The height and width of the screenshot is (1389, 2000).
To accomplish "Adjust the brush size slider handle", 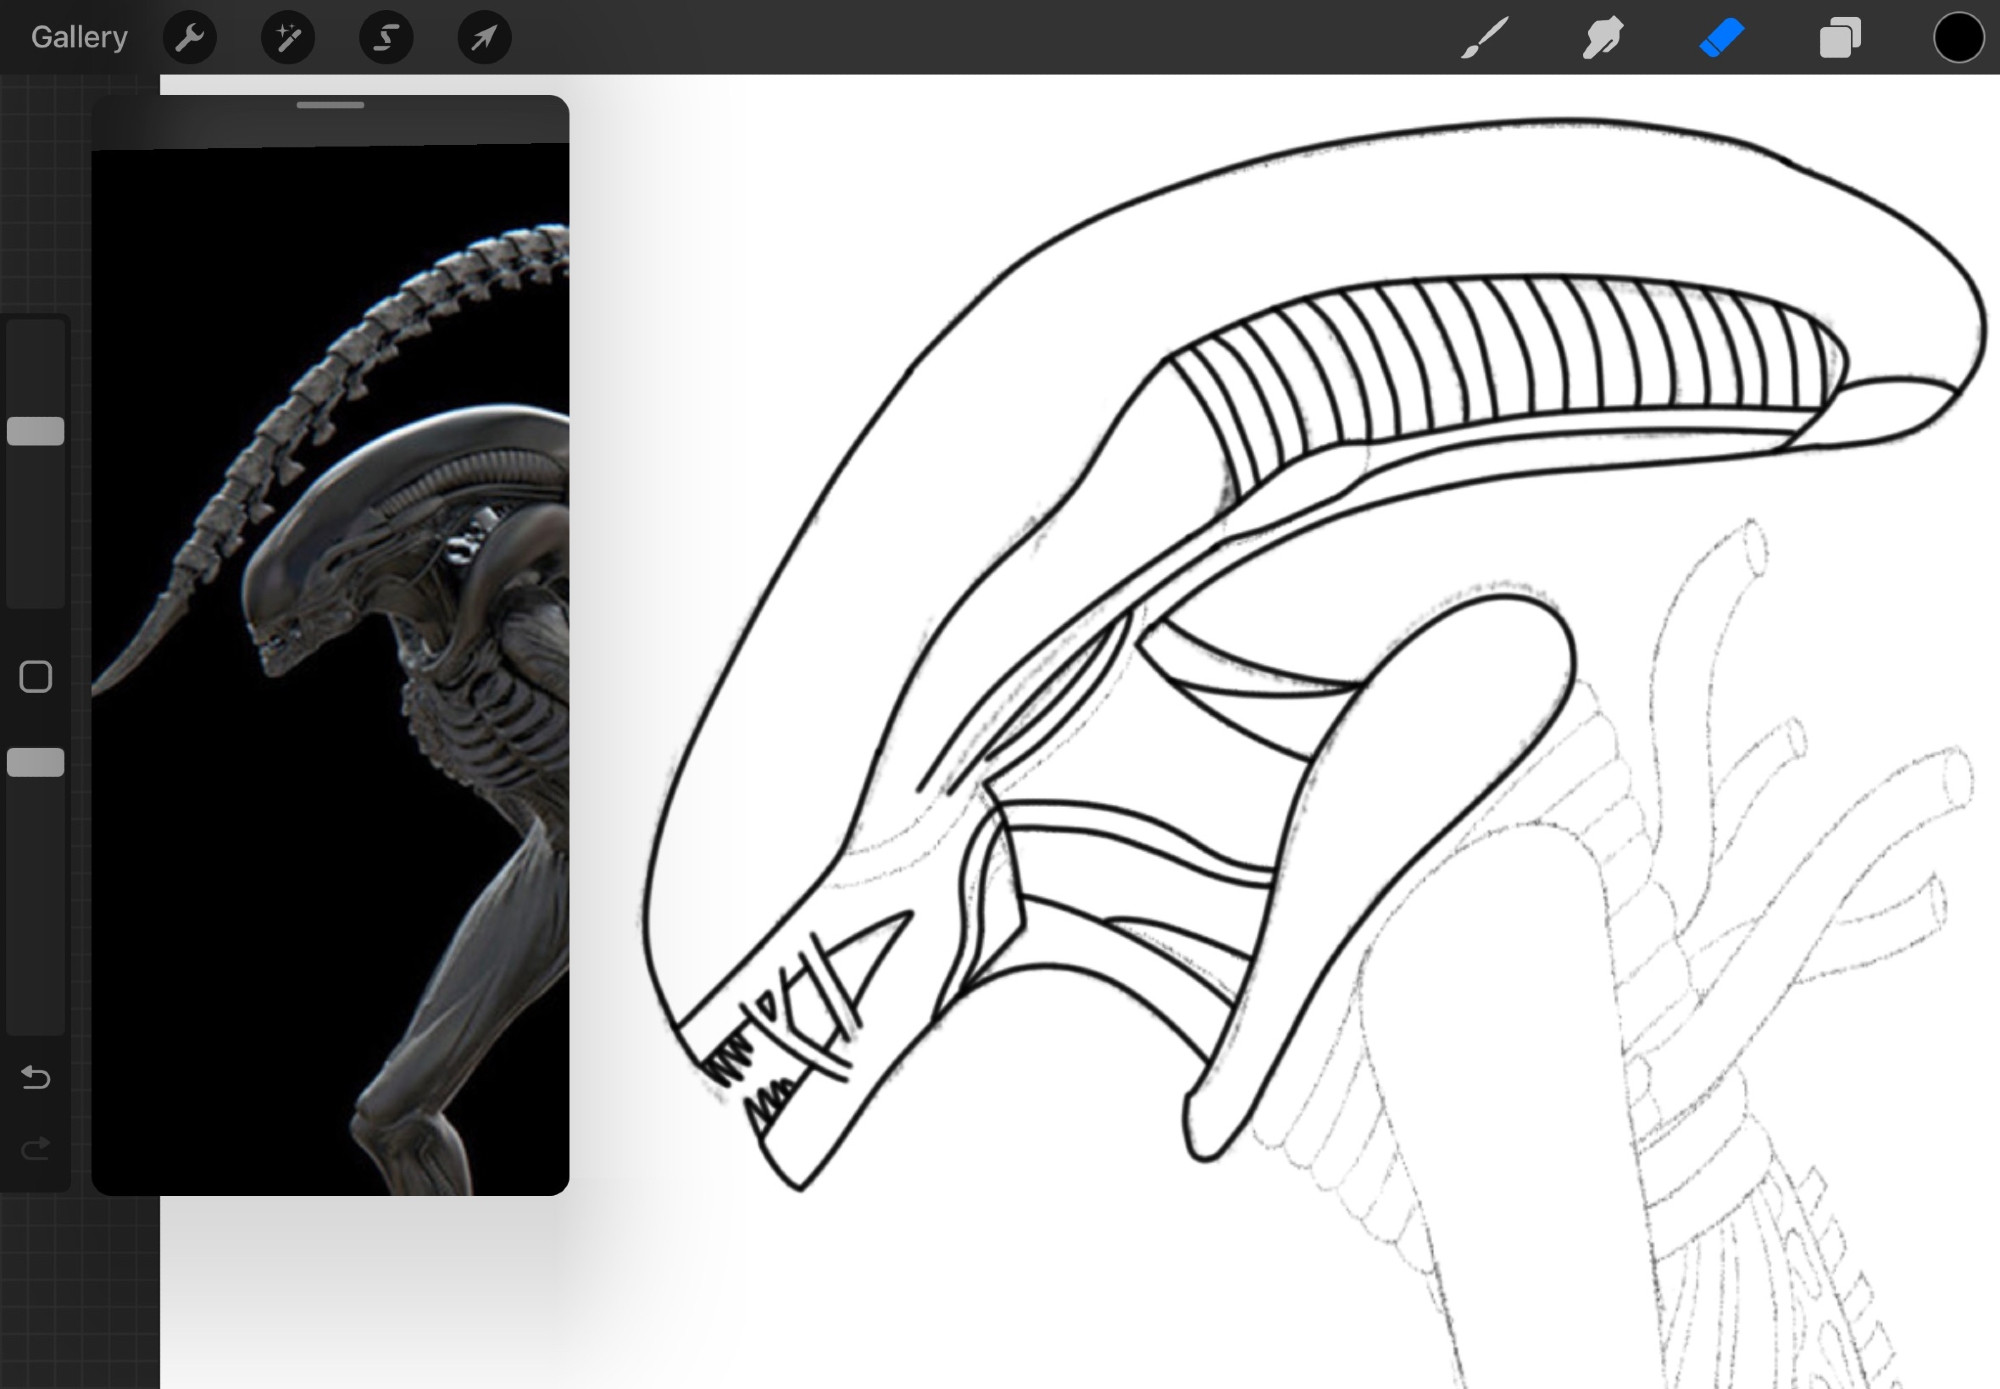I will (x=36, y=431).
